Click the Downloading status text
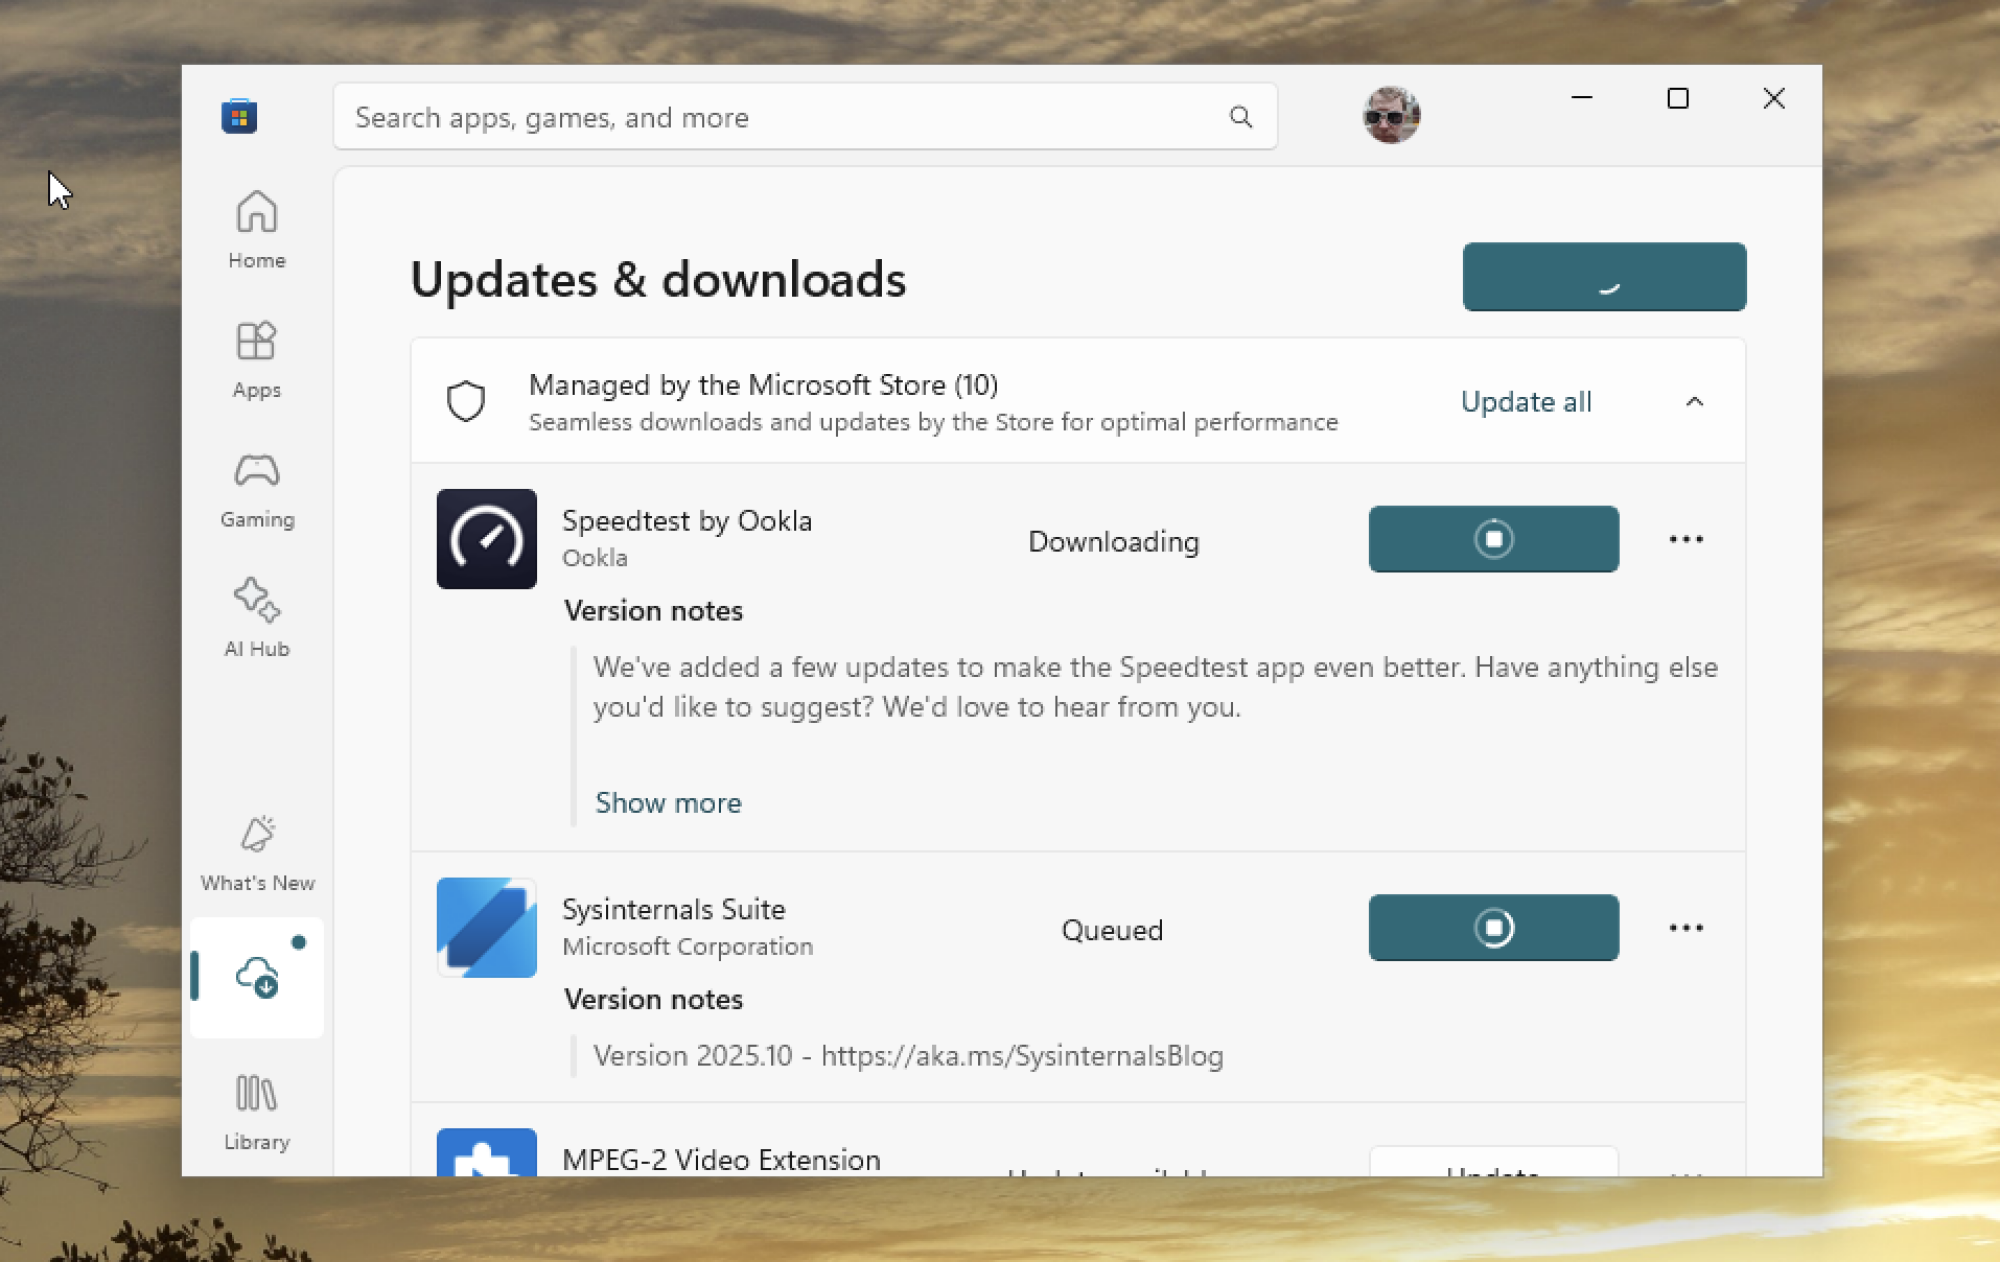The height and width of the screenshot is (1262, 2000). (x=1113, y=542)
